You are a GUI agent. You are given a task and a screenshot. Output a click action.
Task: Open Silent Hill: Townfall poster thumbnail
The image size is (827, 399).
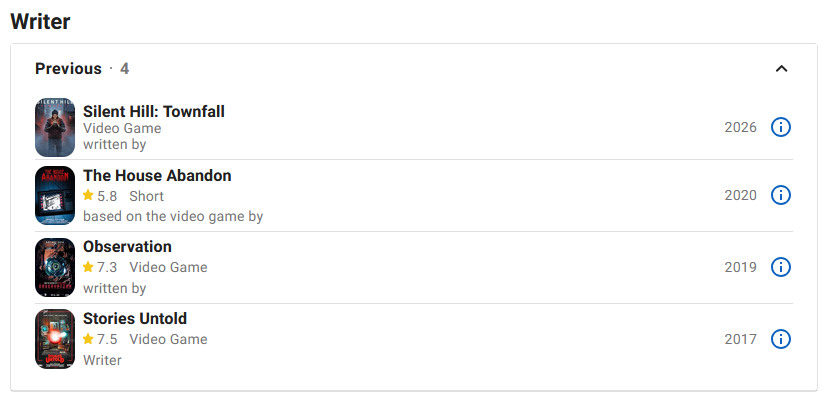[55, 127]
